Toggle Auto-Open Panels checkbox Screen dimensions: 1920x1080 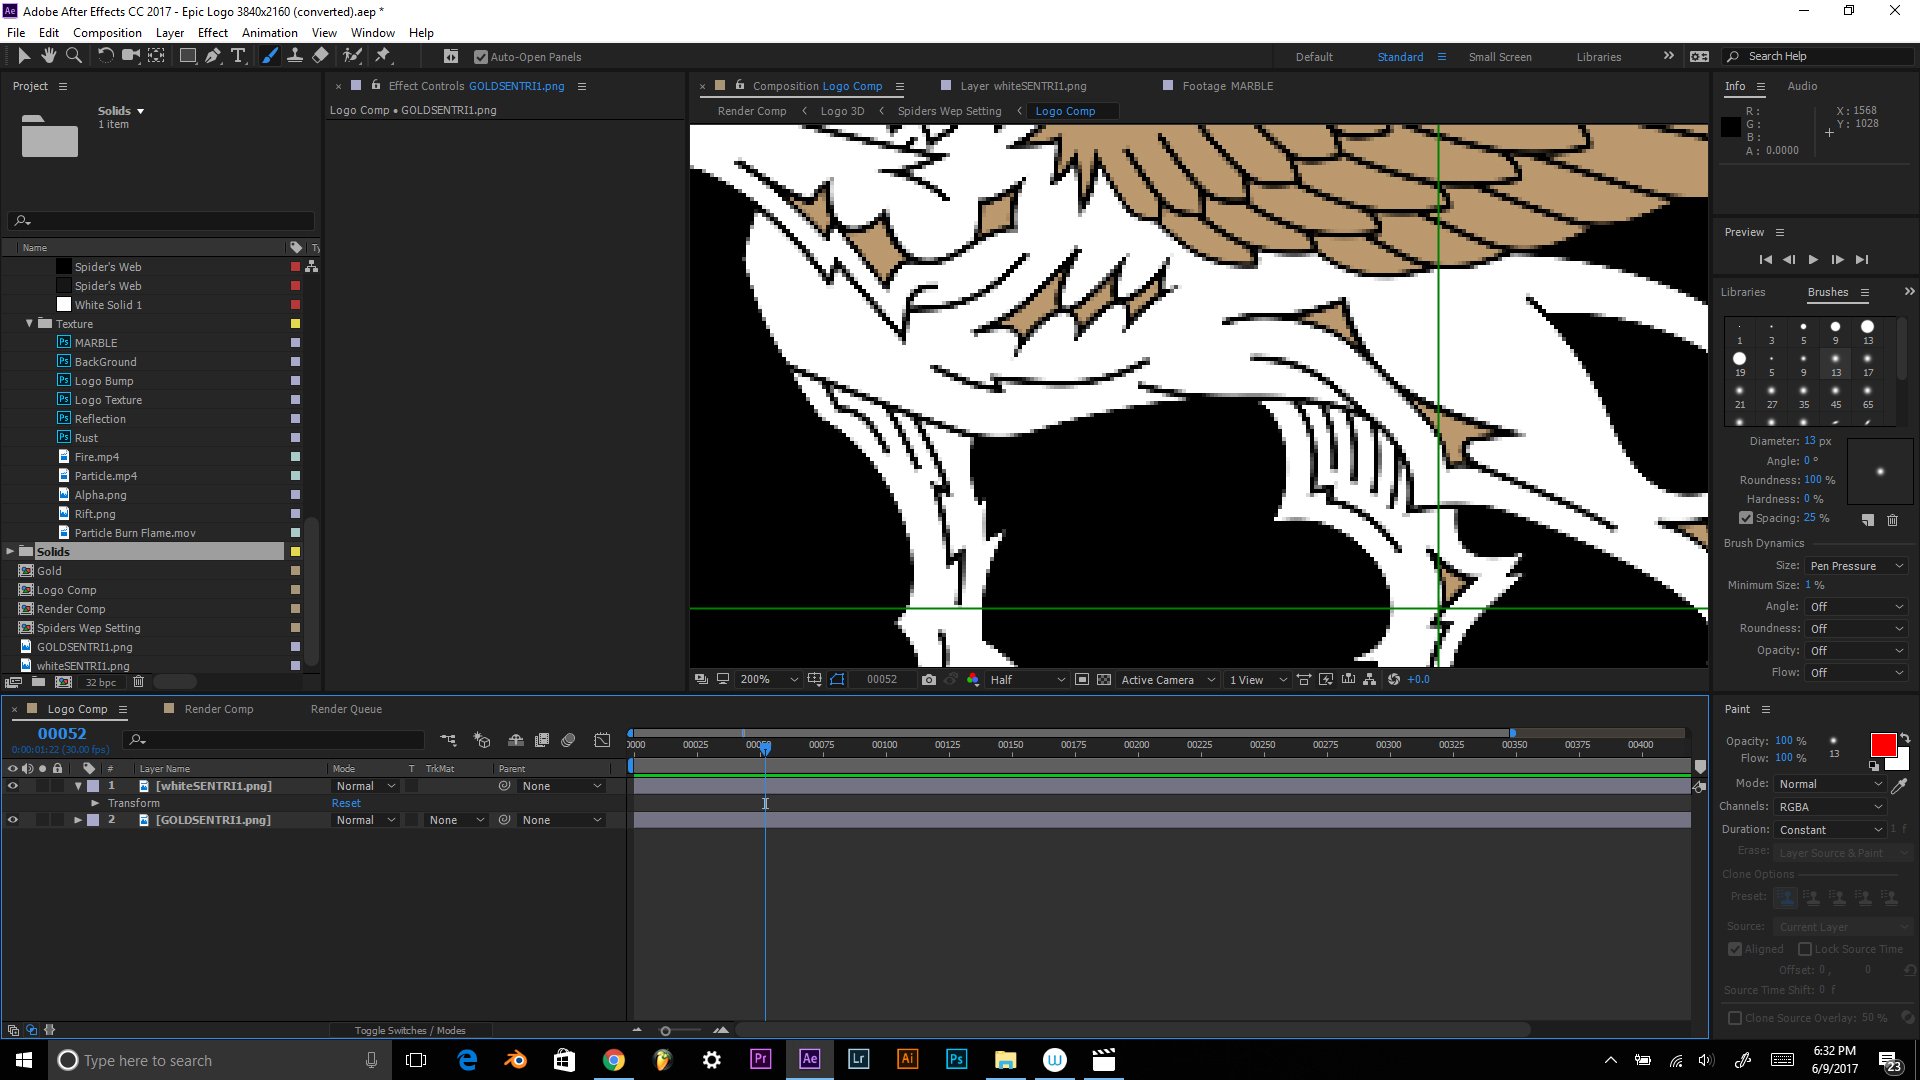pos(481,57)
